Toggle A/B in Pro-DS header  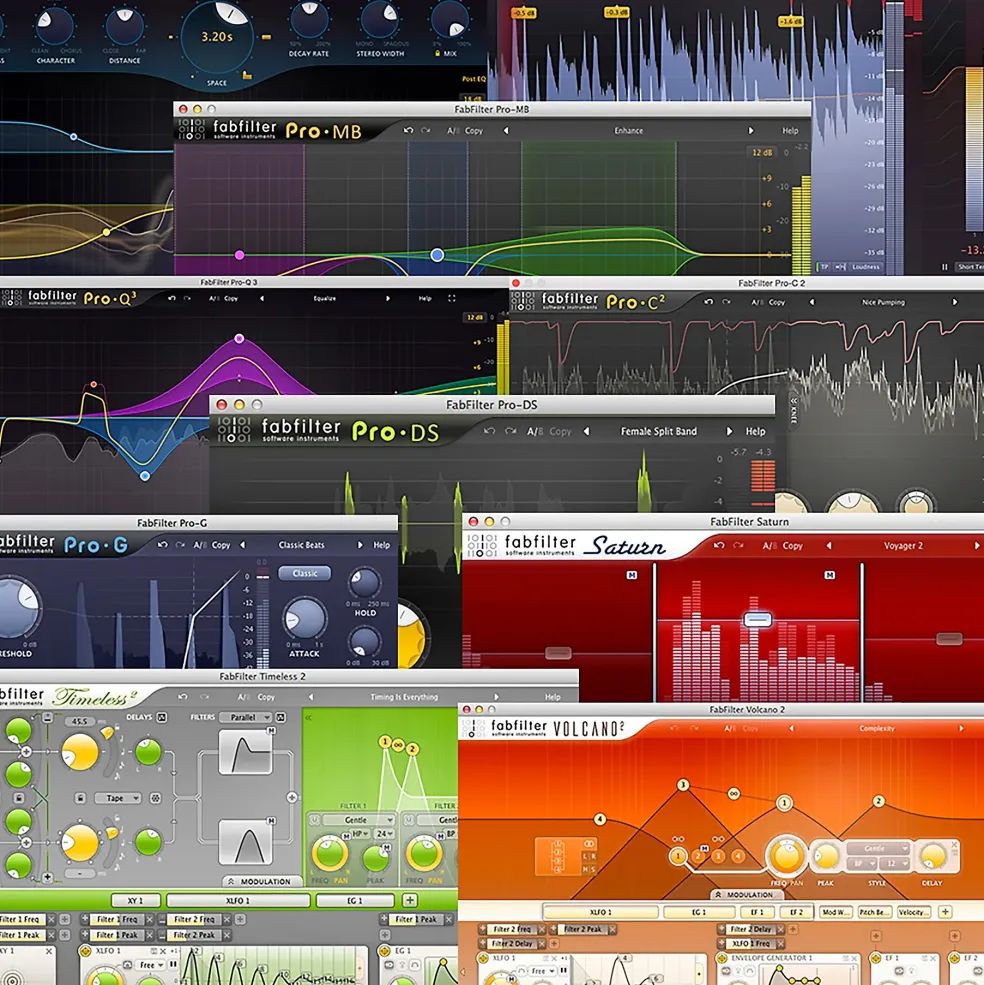pyautogui.click(x=535, y=431)
